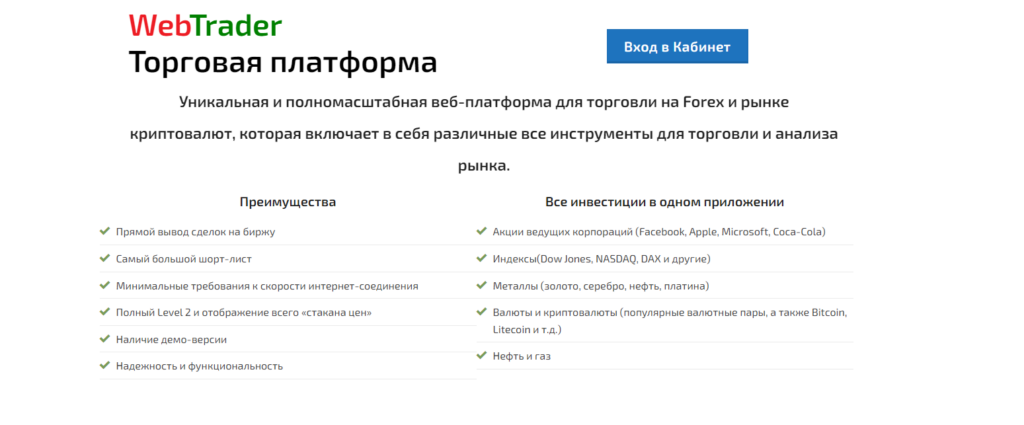Click the checkmark beside Металлы
The height and width of the screenshot is (425, 1024).
coord(482,285)
